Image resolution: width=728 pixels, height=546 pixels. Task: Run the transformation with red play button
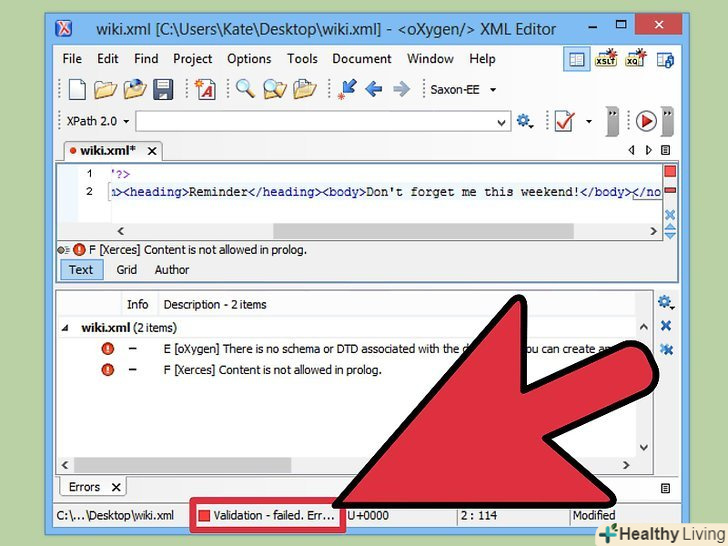point(646,121)
